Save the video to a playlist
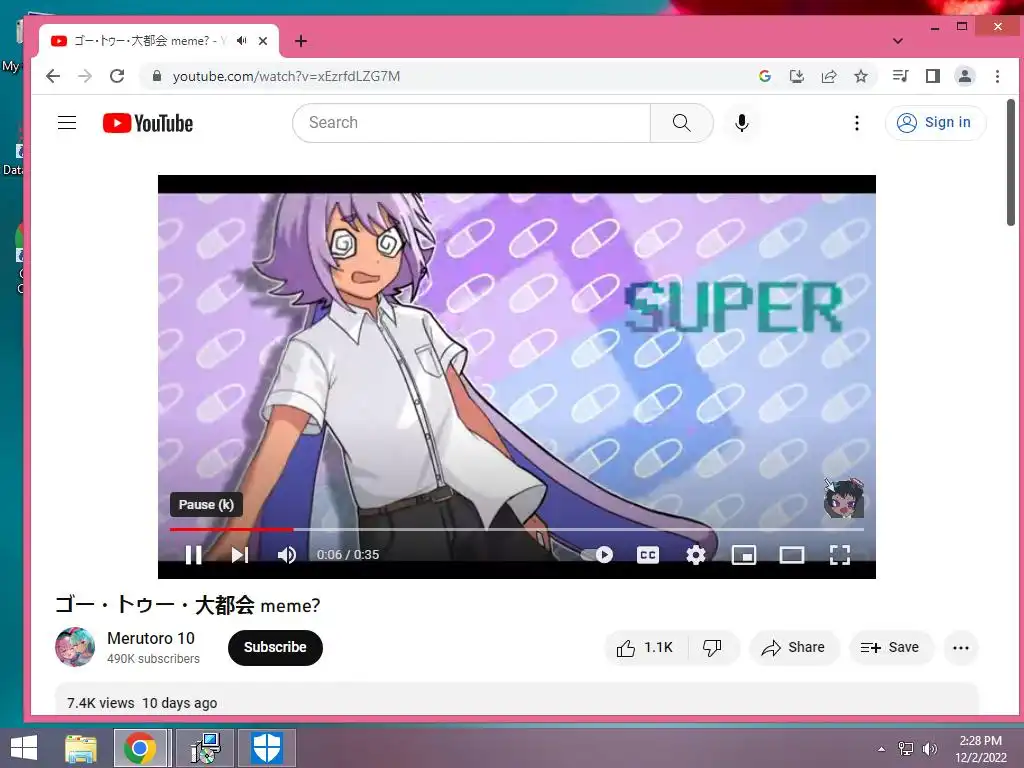 (891, 647)
